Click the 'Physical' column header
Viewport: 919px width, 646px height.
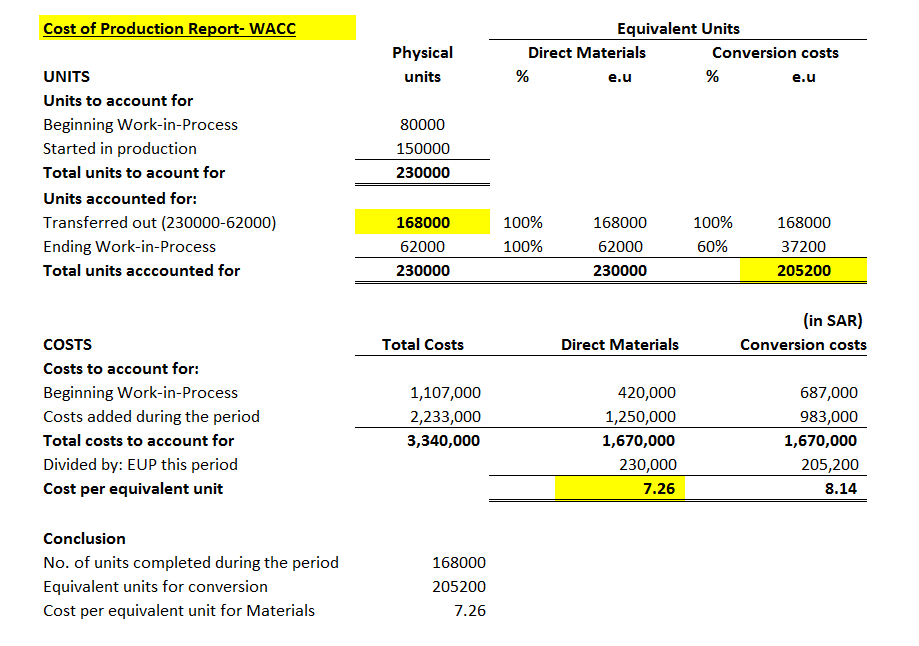(422, 53)
